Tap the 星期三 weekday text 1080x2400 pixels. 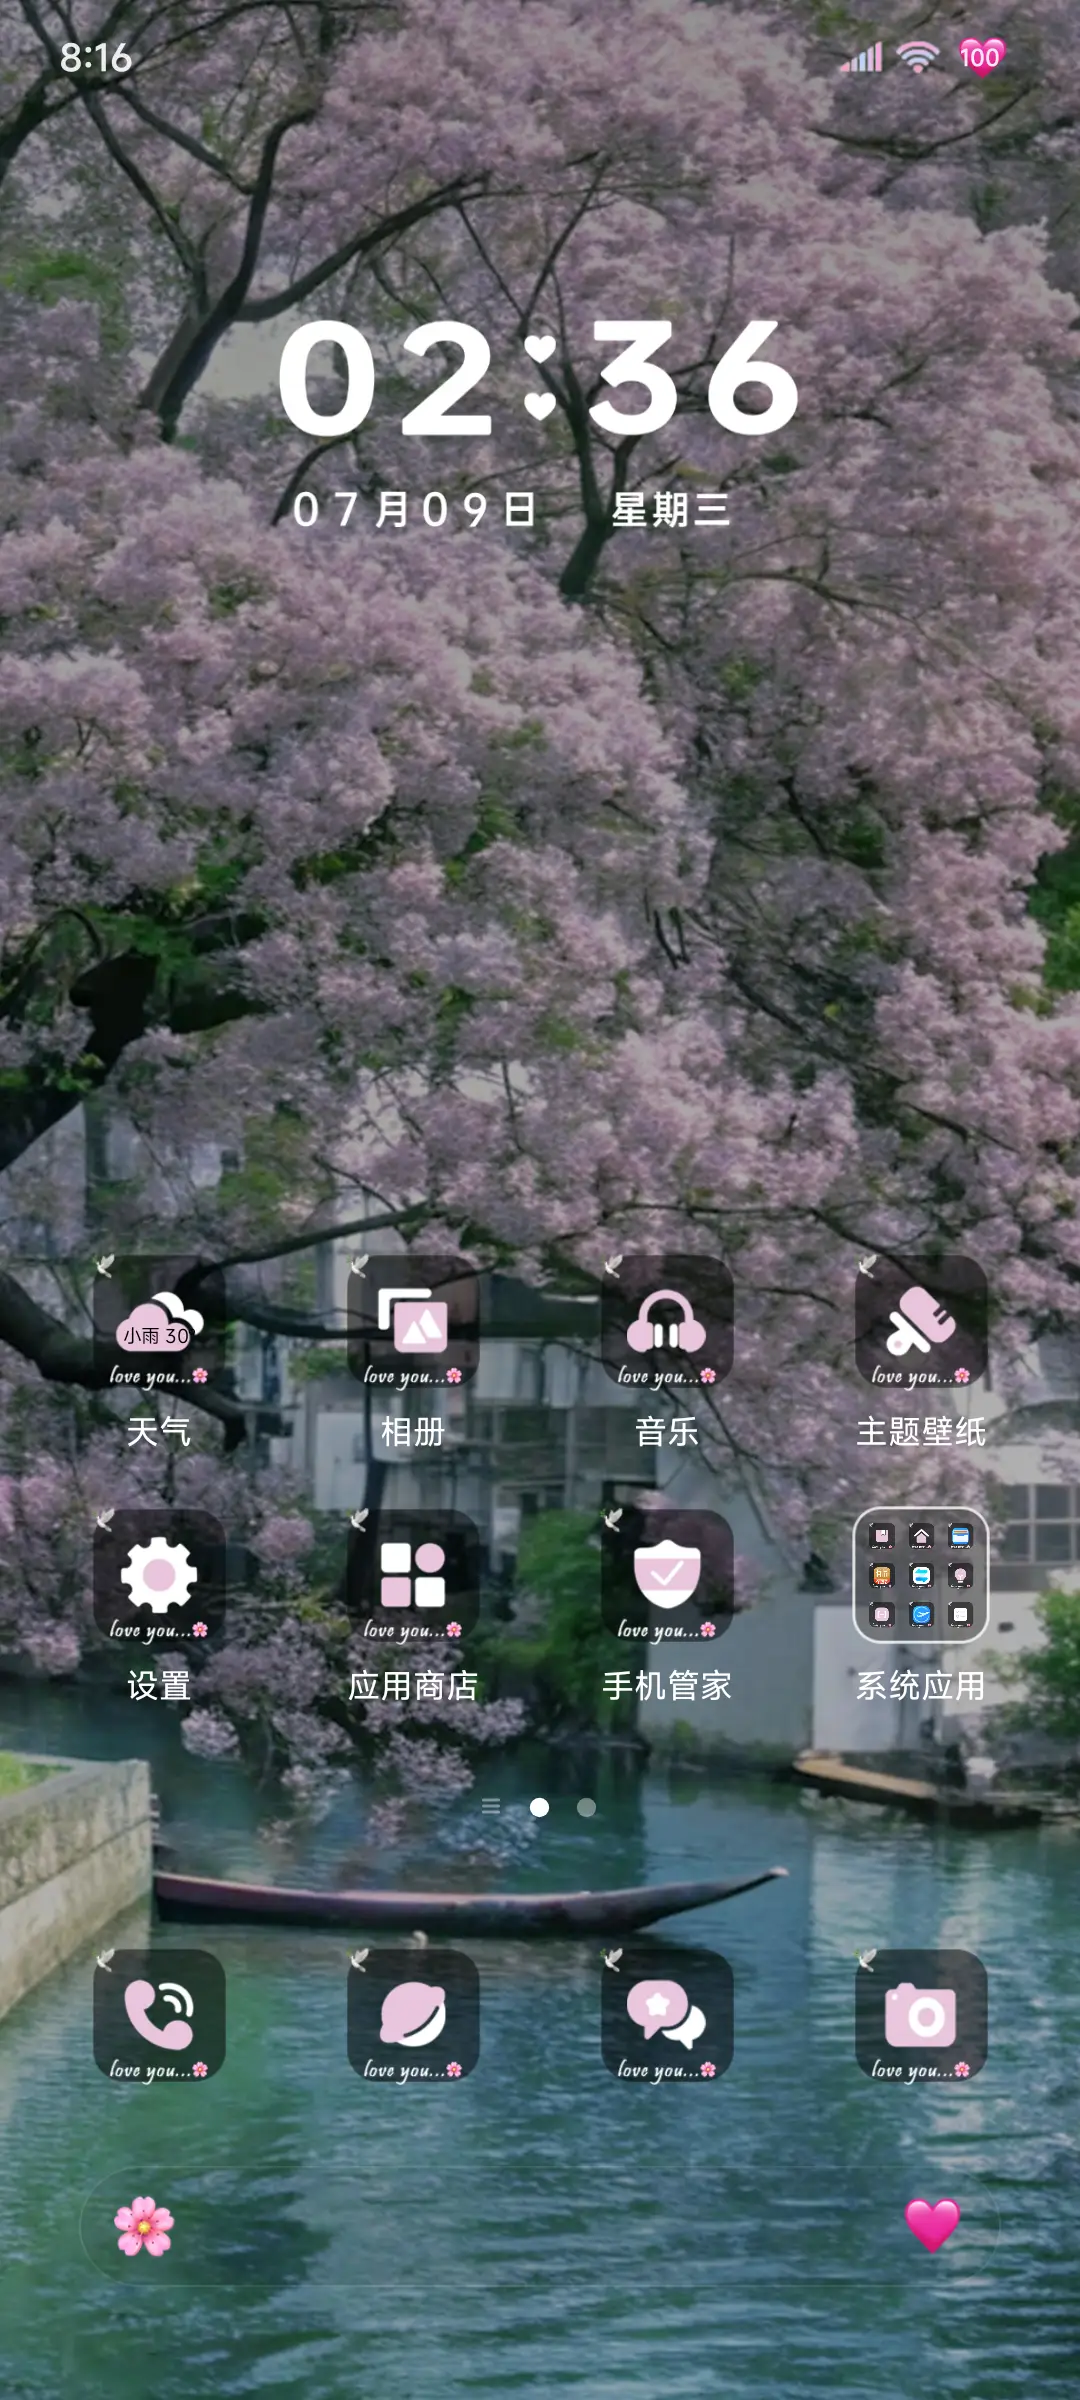[x=671, y=510]
